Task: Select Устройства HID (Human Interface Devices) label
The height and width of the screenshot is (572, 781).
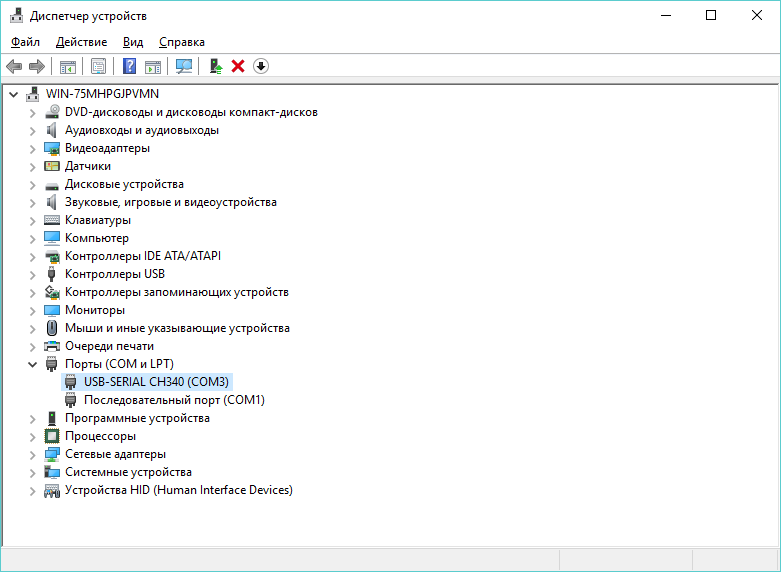Action: (179, 490)
